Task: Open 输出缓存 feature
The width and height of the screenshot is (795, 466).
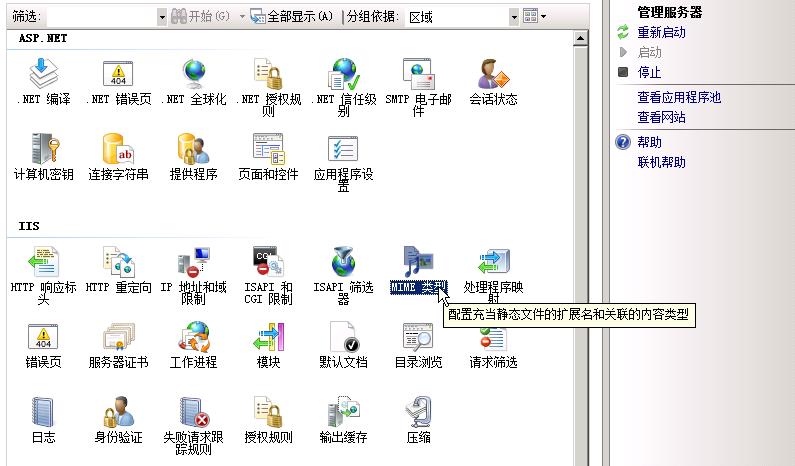Action: point(344,420)
